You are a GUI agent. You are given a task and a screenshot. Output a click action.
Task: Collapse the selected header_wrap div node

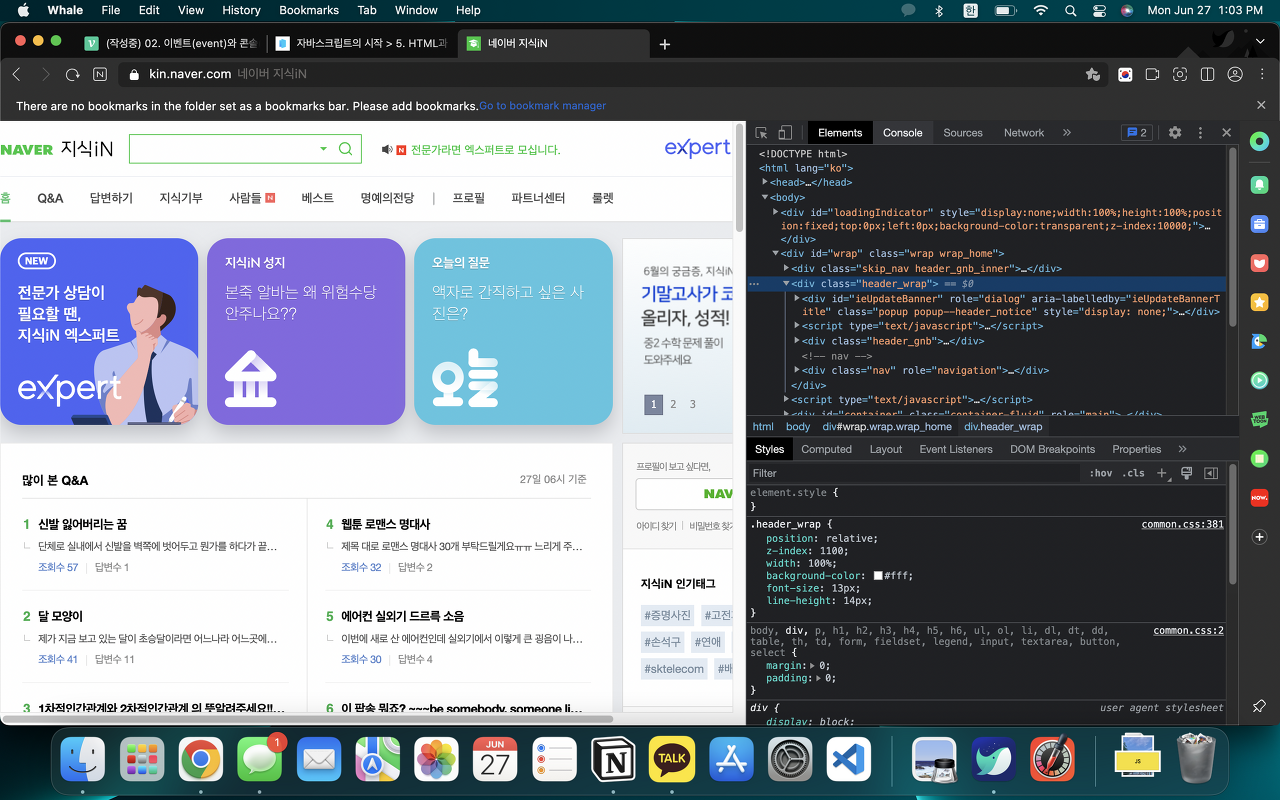coord(786,284)
